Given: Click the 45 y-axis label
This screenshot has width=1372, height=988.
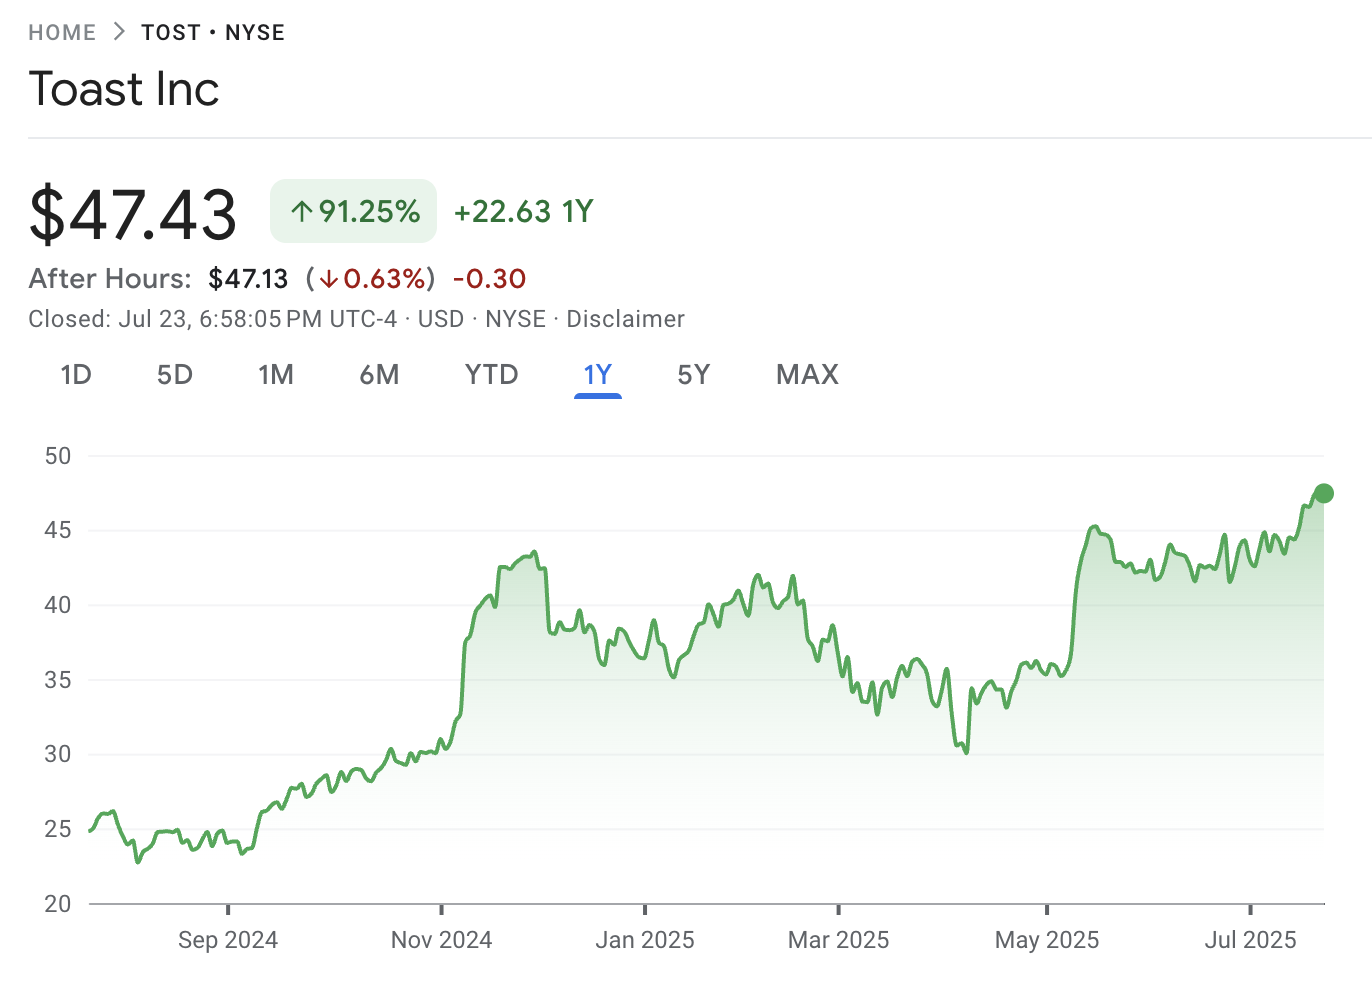Looking at the screenshot, I should click(x=58, y=530).
